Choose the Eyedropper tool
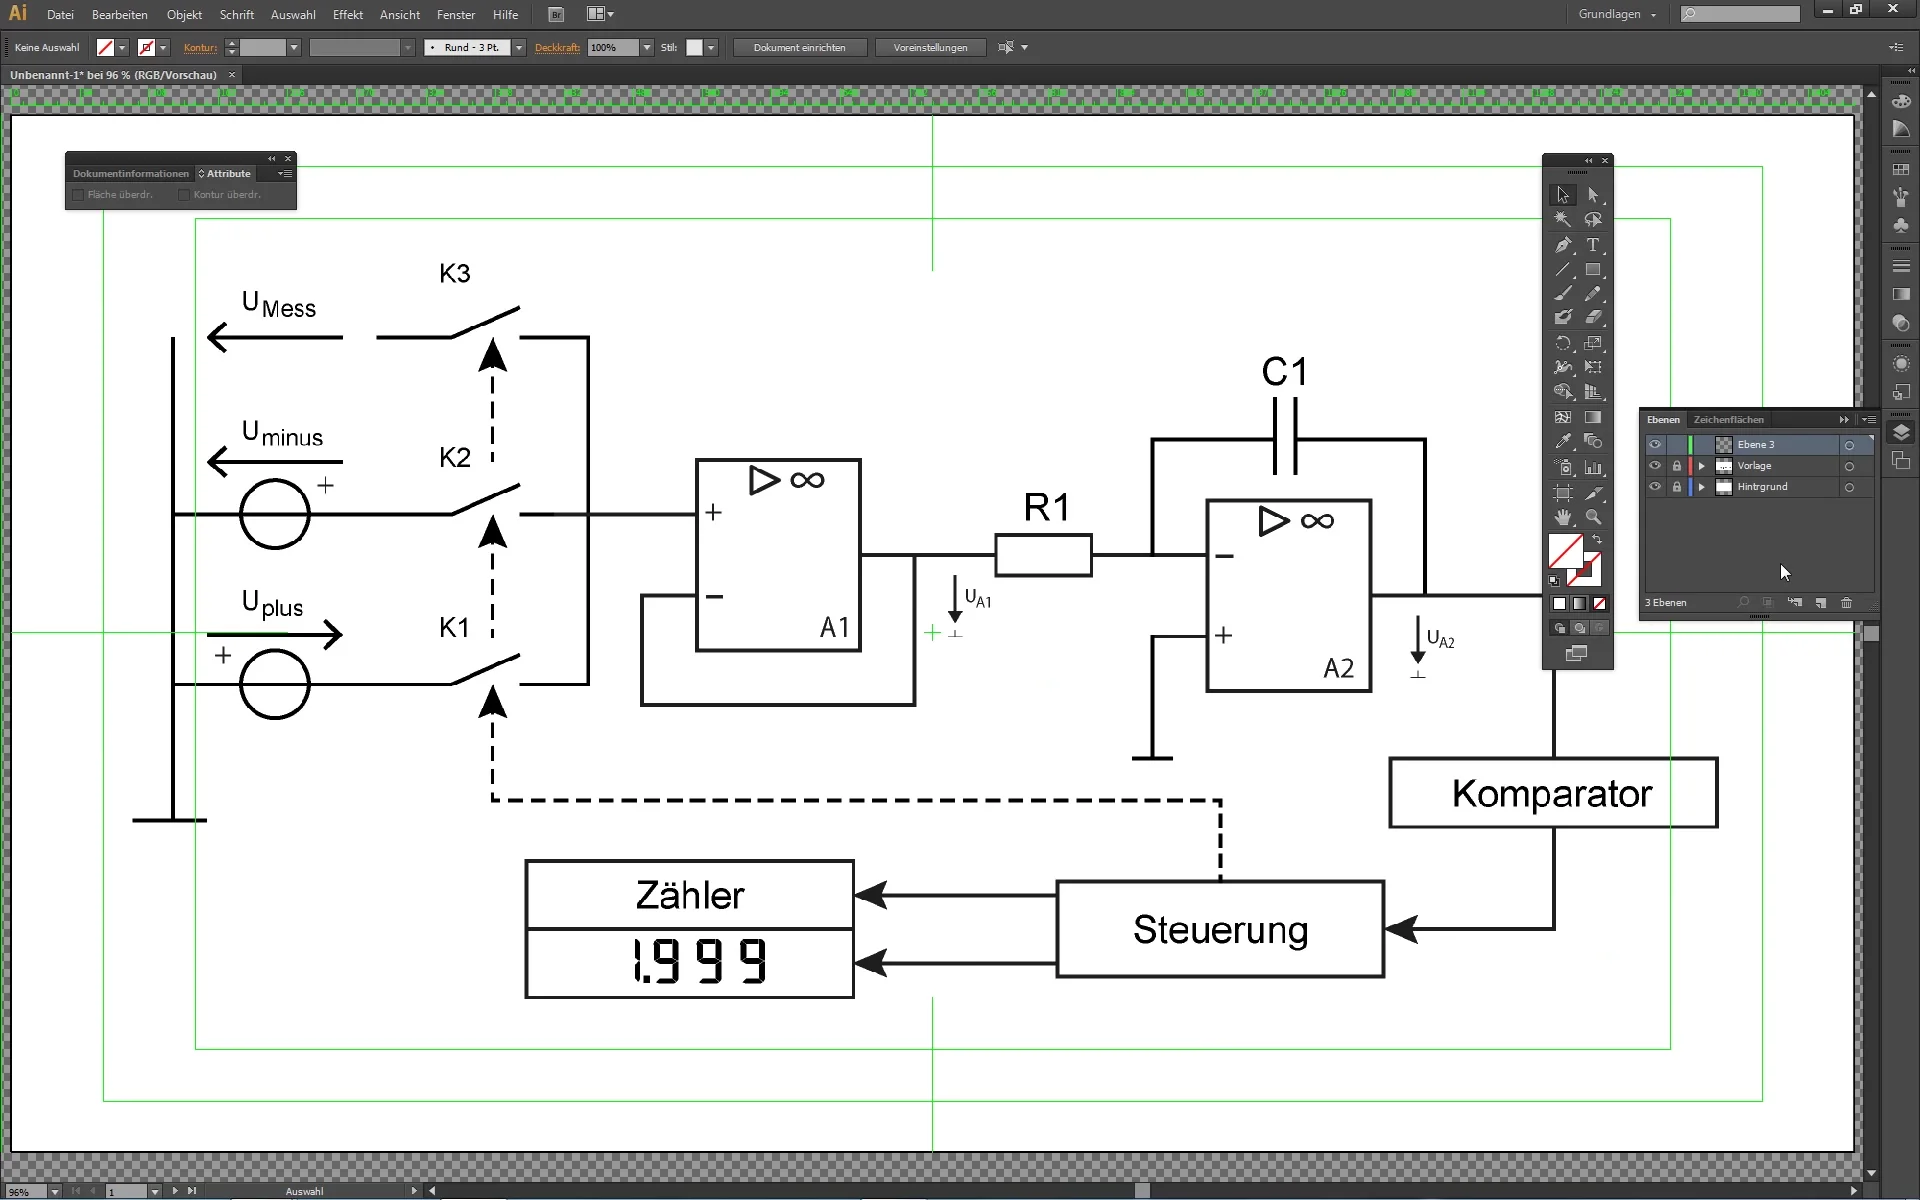 click(x=1563, y=442)
